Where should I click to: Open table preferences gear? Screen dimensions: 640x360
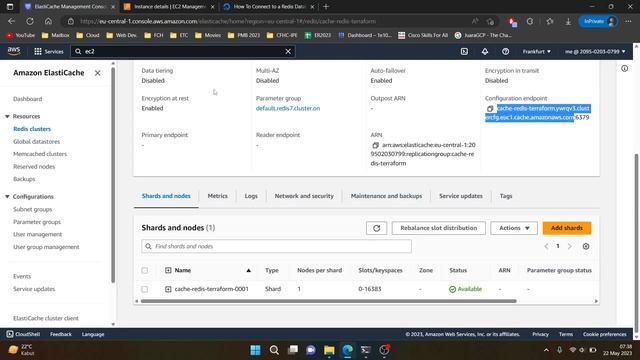586,246
